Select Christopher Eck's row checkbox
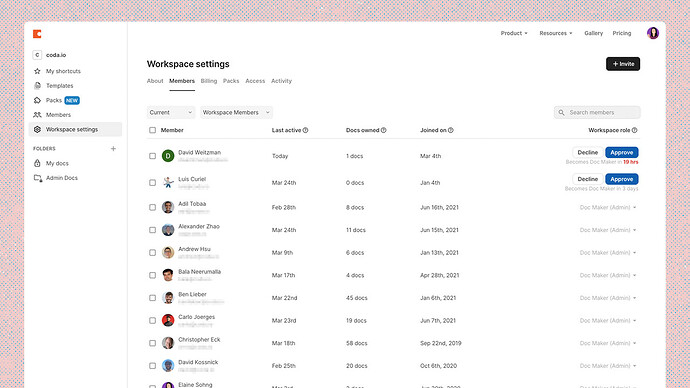The width and height of the screenshot is (690, 388). [x=152, y=343]
